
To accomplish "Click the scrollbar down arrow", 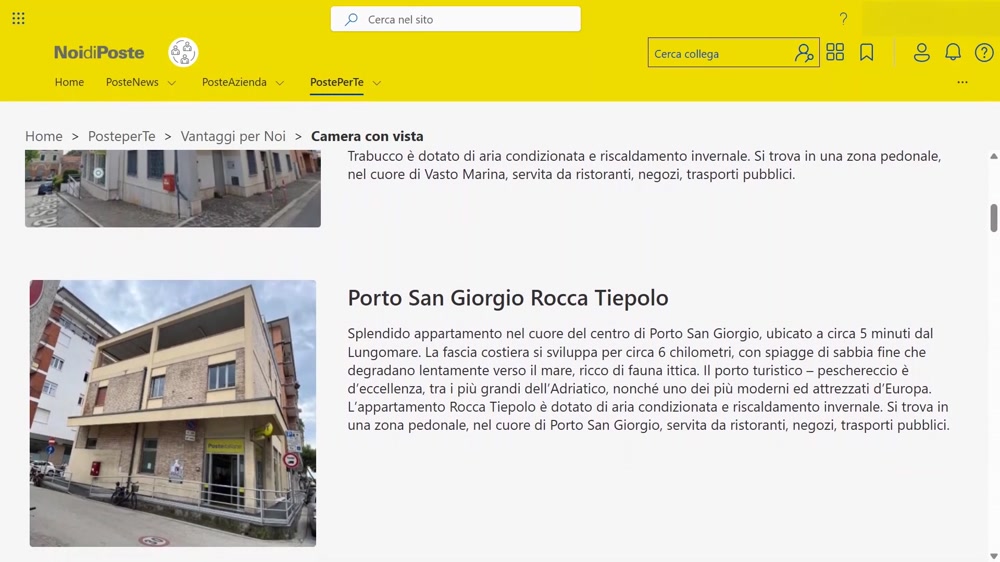I will (994, 556).
